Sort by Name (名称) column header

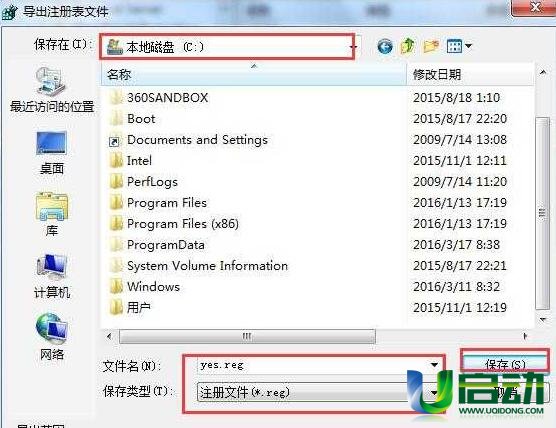click(x=254, y=74)
